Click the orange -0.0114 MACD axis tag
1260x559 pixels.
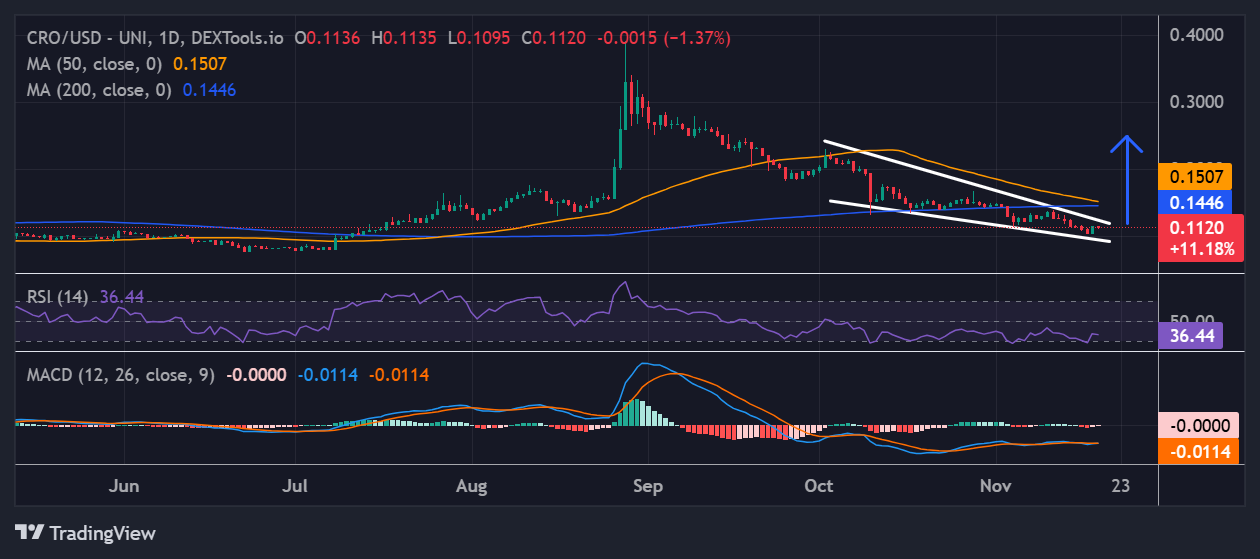(1198, 451)
